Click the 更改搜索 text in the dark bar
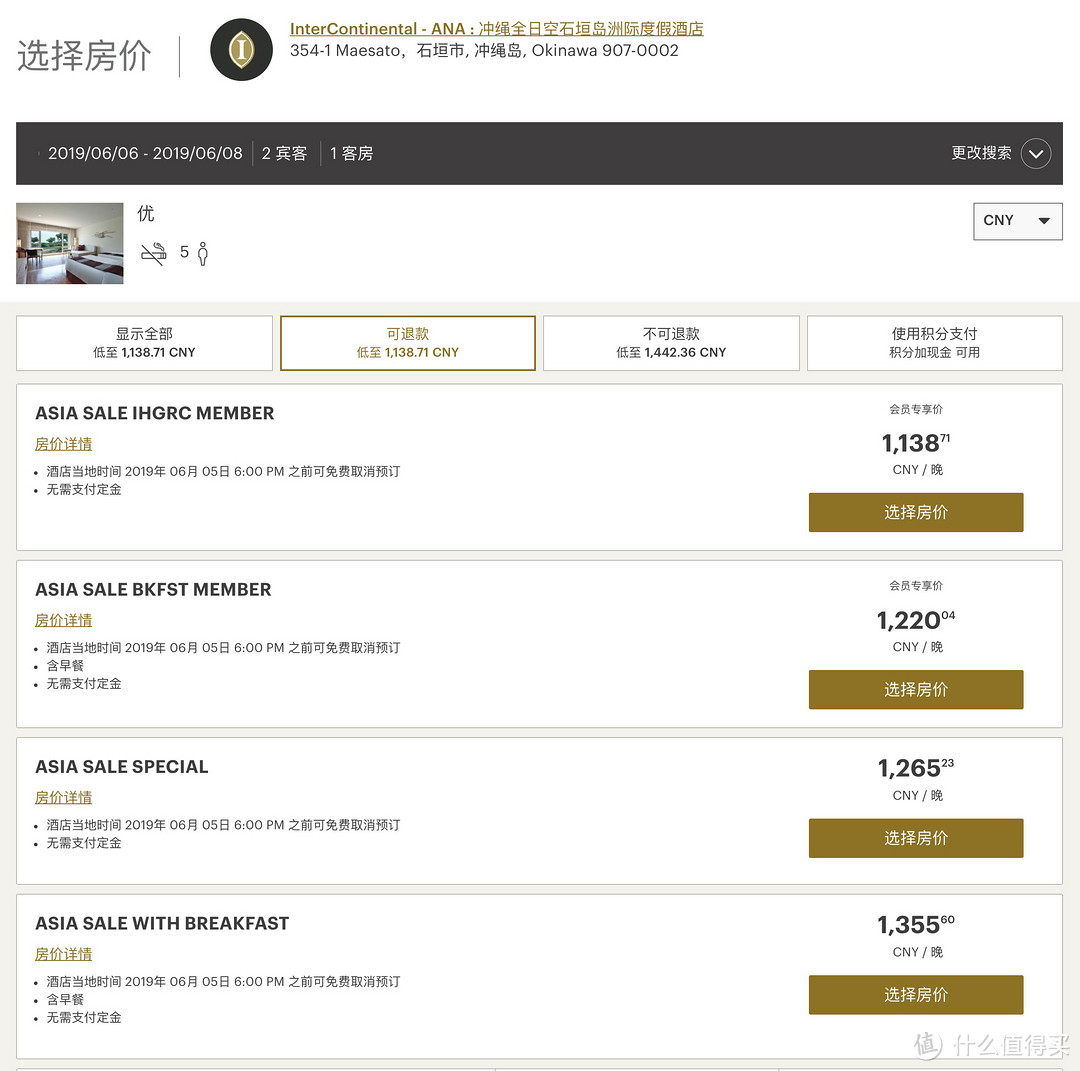The image size is (1080, 1071). [982, 153]
